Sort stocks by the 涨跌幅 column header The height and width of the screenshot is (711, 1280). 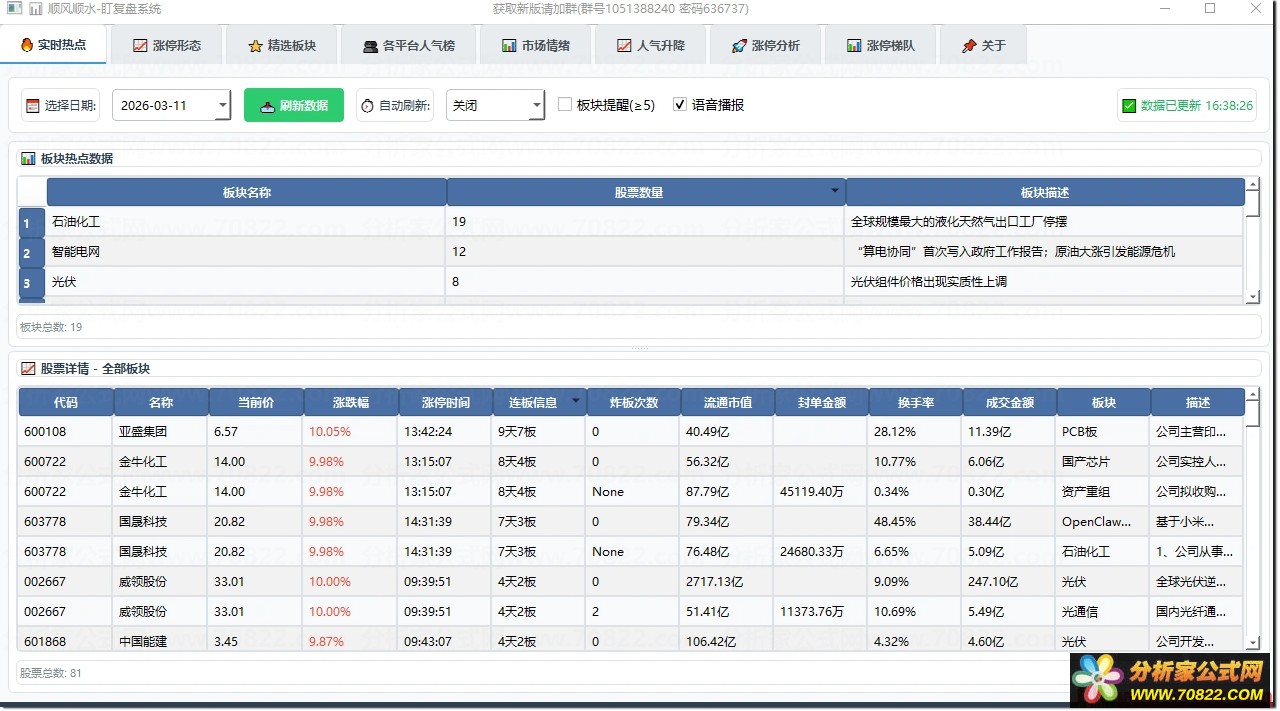pyautogui.click(x=351, y=402)
